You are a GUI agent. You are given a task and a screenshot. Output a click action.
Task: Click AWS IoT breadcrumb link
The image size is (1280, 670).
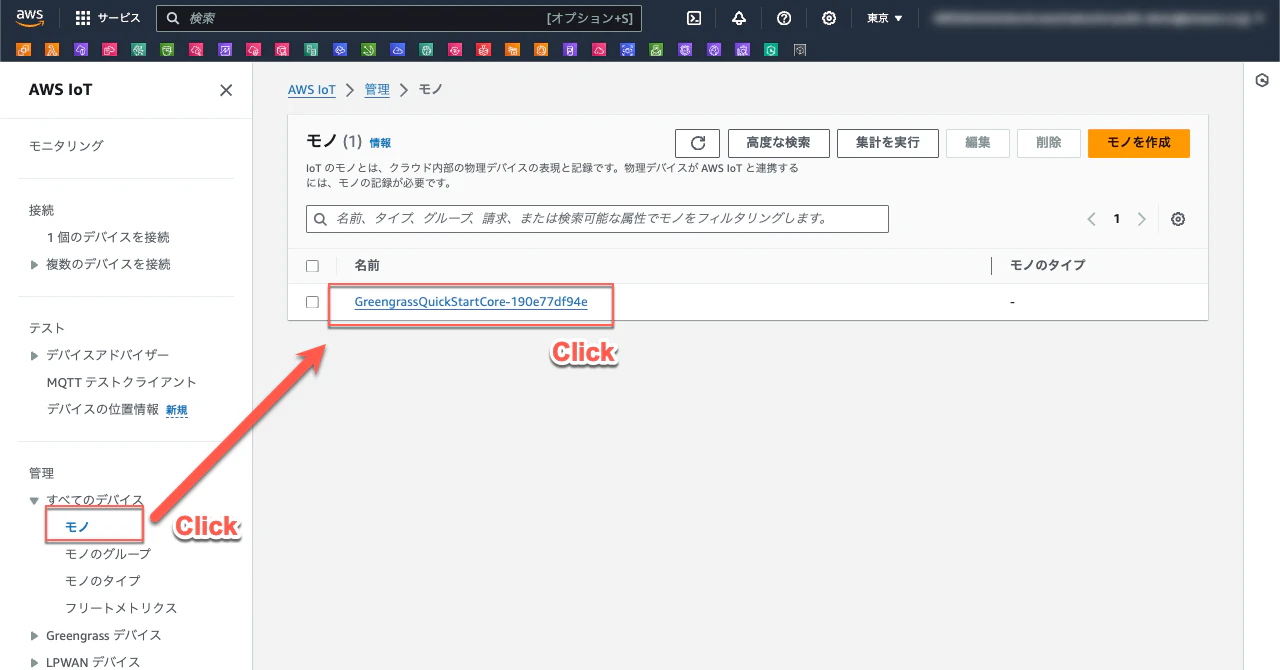coord(312,90)
